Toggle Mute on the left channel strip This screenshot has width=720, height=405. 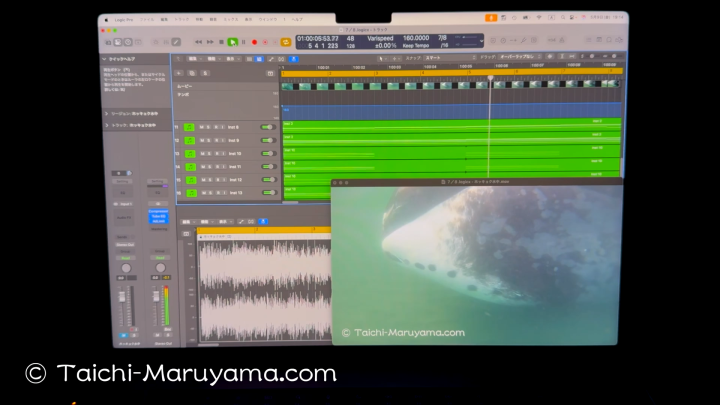pyautogui.click(x=123, y=336)
